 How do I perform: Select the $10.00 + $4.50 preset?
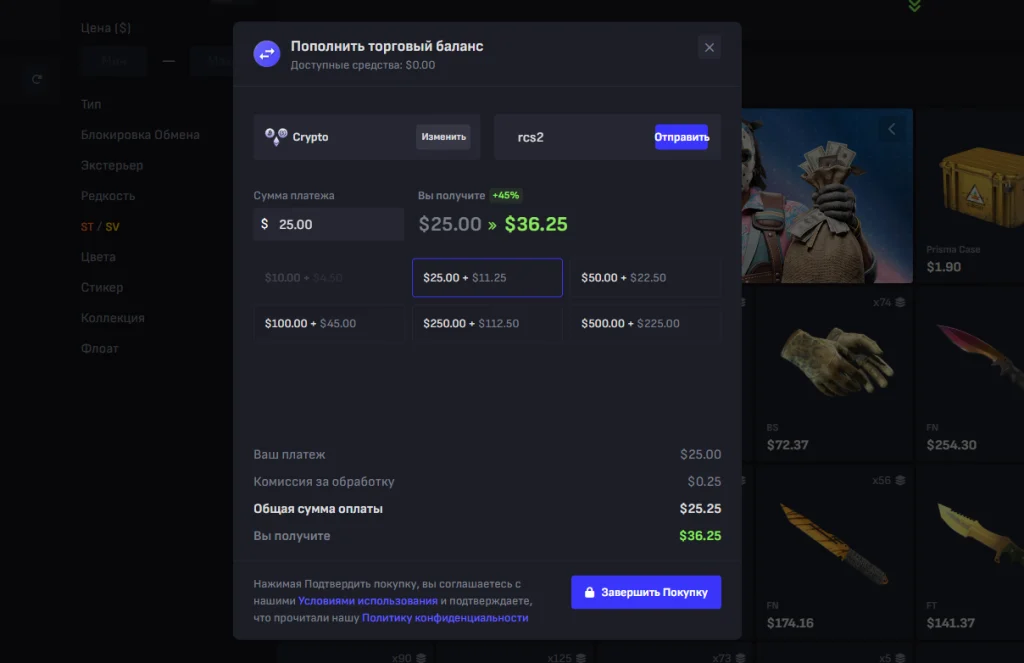[328, 278]
